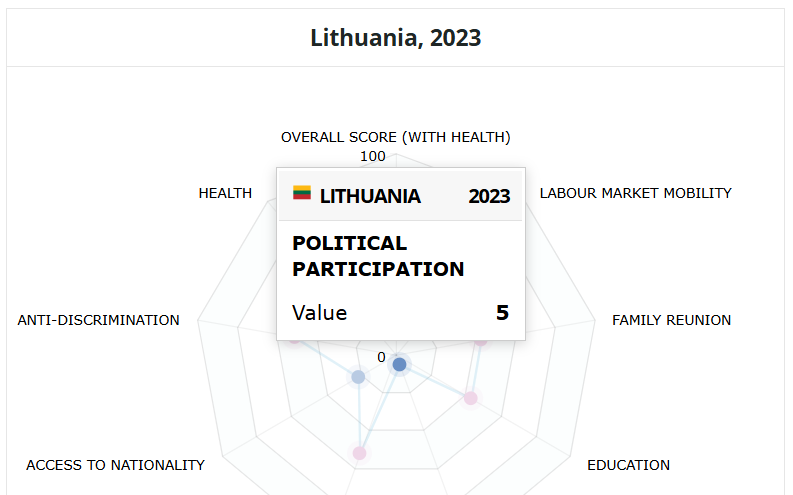Click pink point on Family Reunion axis
793x495 pixels.
pos(480,340)
